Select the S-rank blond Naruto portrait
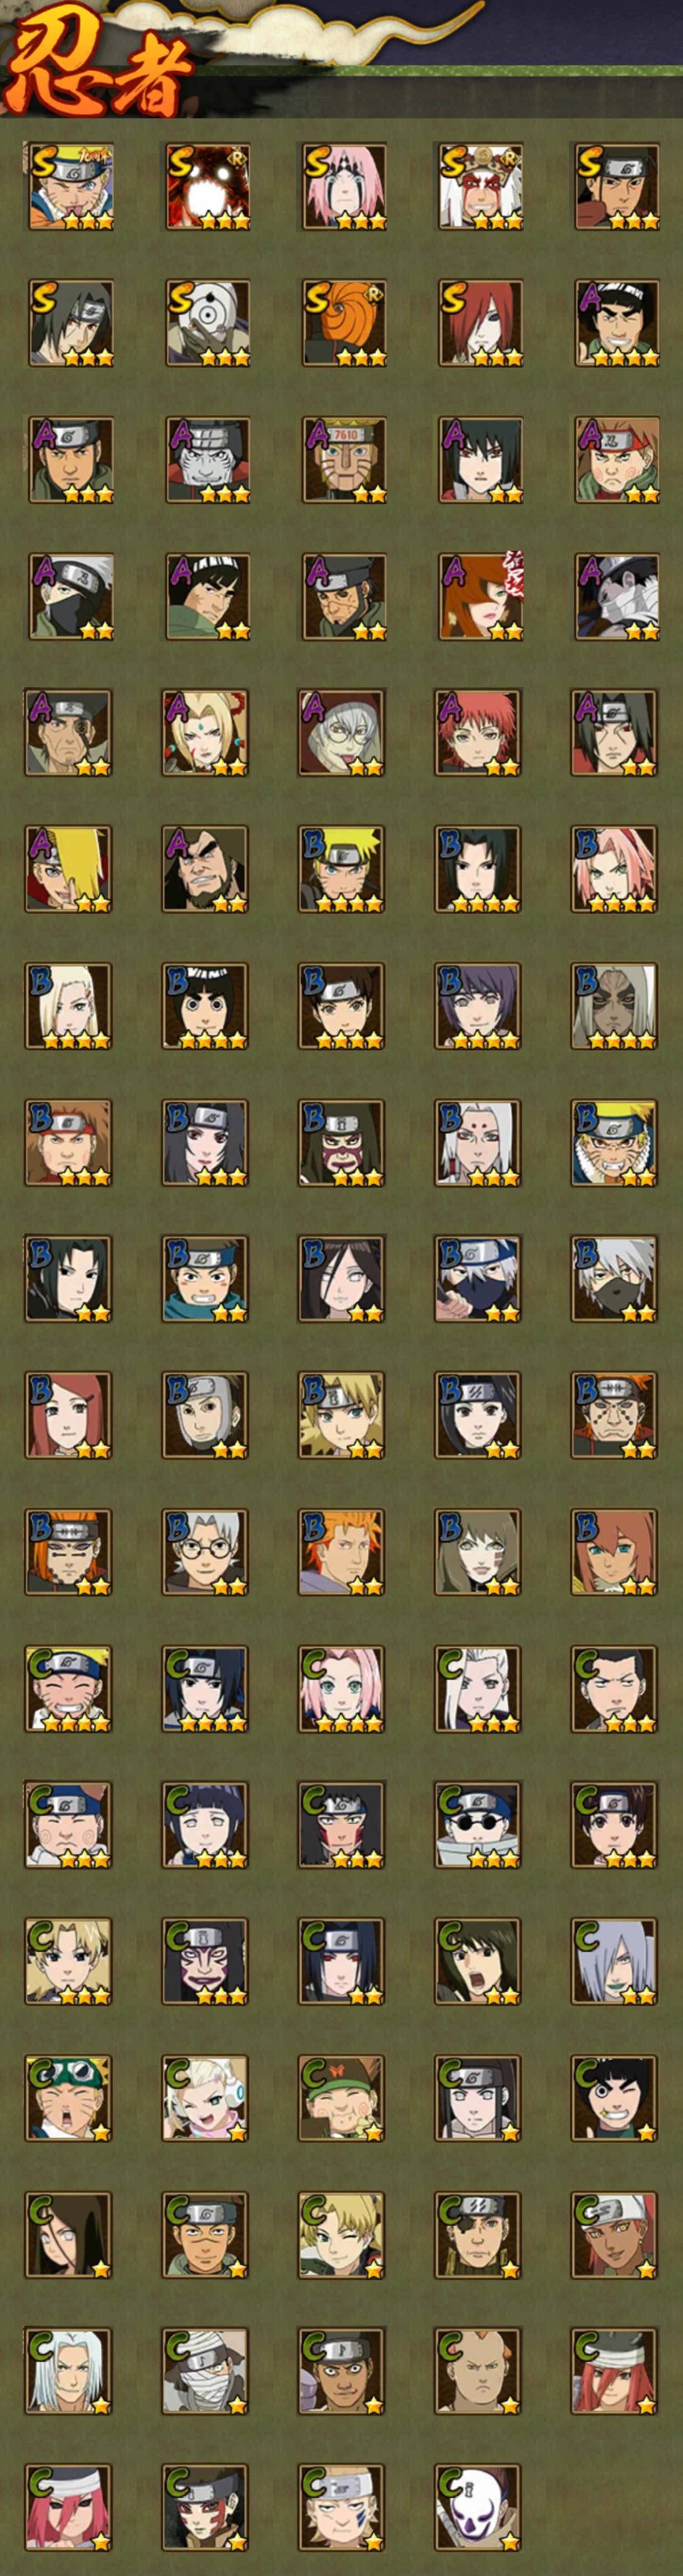This screenshot has height=2576, width=683. (x=69, y=187)
